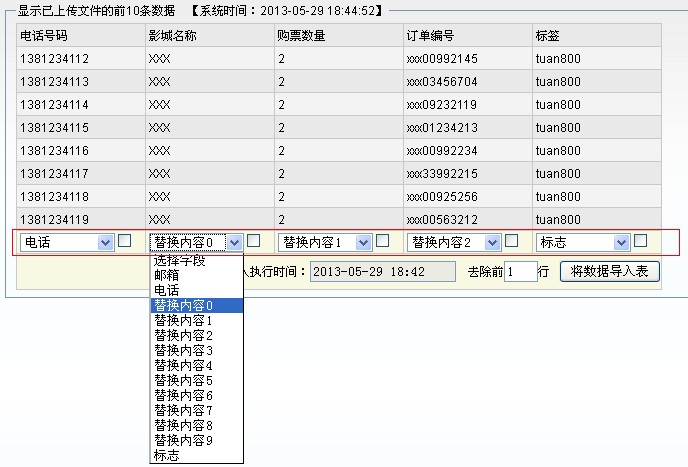Image resolution: width=688 pixels, height=467 pixels.
Task: Click the execution time input field
Action: click(383, 271)
